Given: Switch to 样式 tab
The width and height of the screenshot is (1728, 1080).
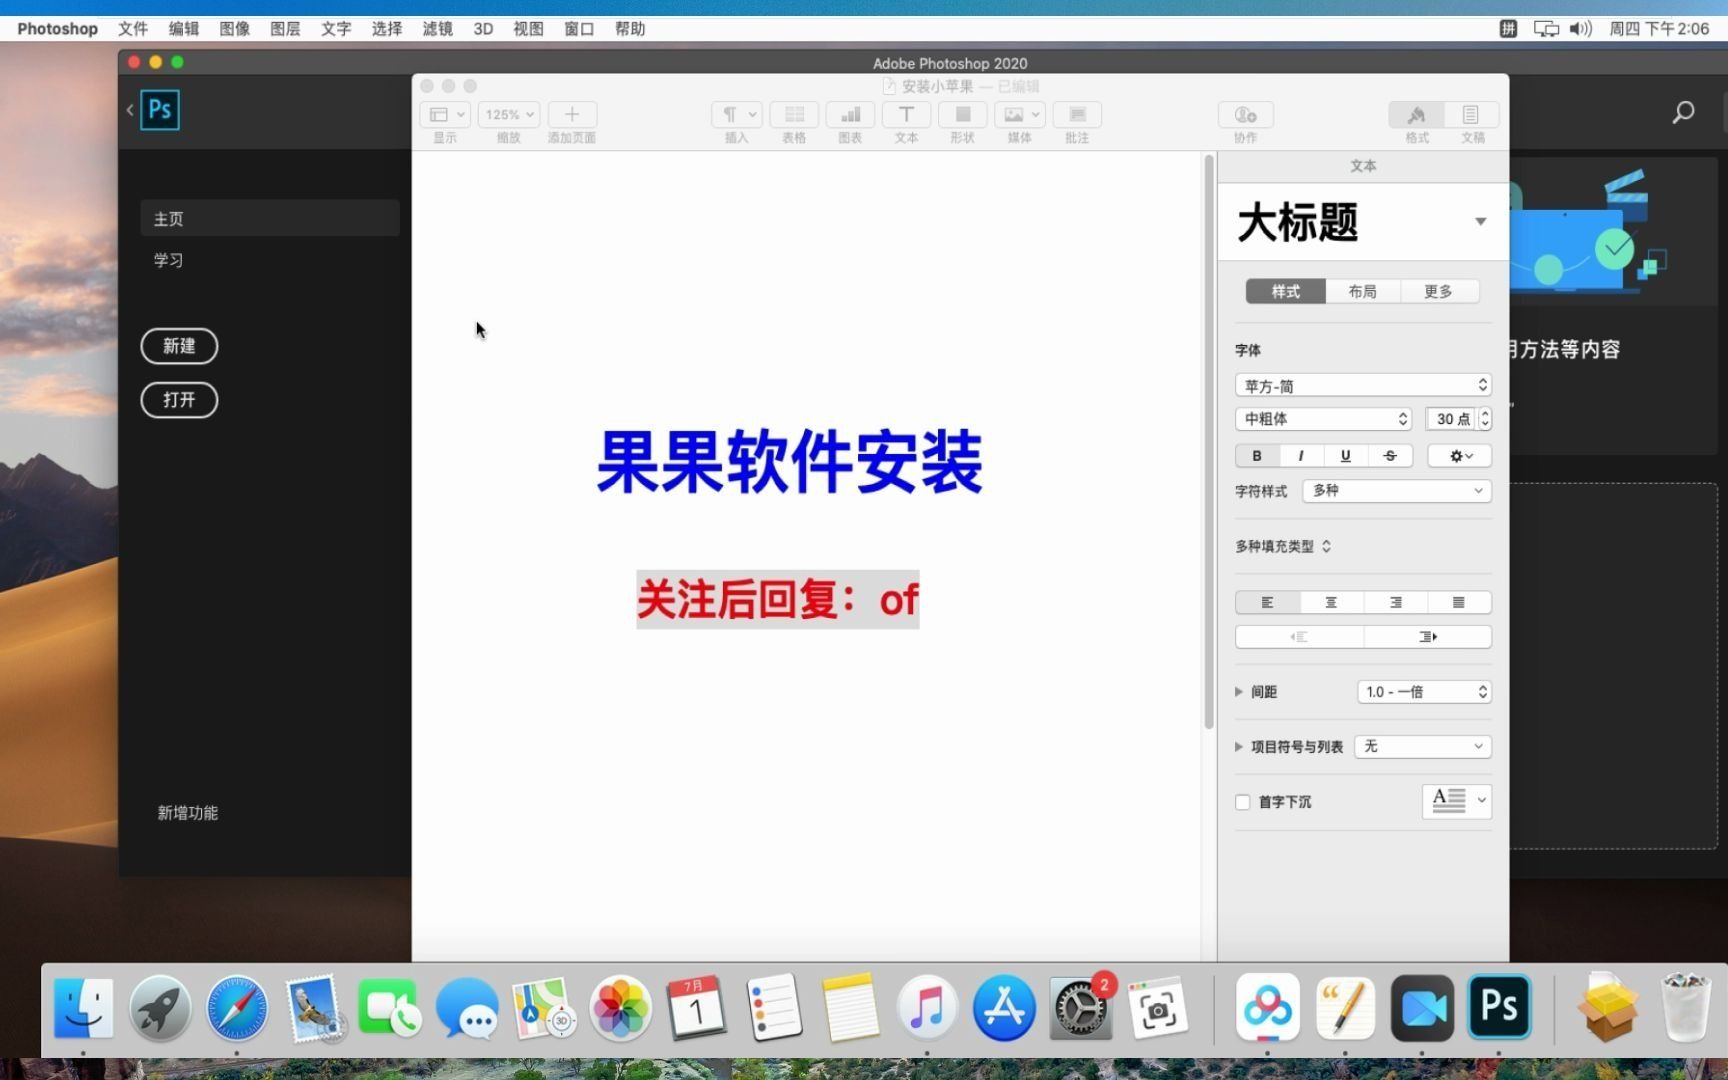Looking at the screenshot, I should coord(1286,291).
